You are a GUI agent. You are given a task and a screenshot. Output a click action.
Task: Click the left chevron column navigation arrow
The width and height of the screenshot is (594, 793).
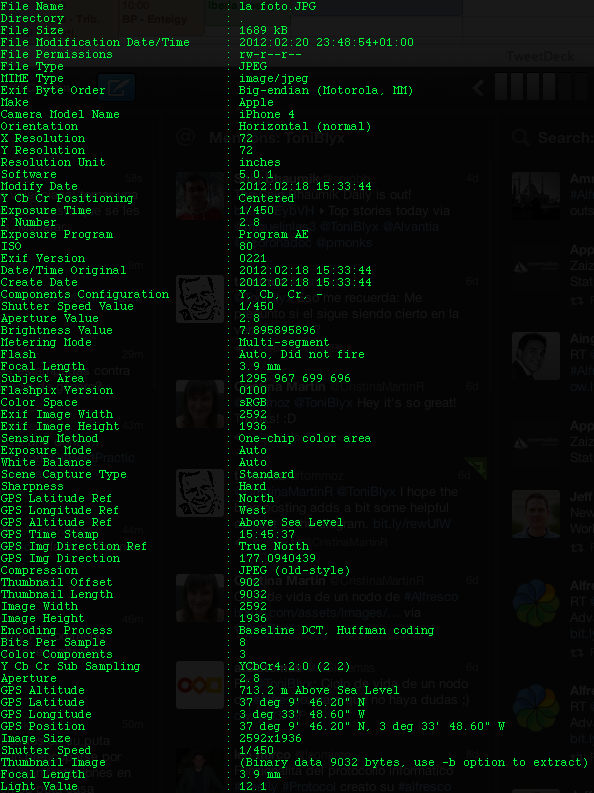pos(478,88)
